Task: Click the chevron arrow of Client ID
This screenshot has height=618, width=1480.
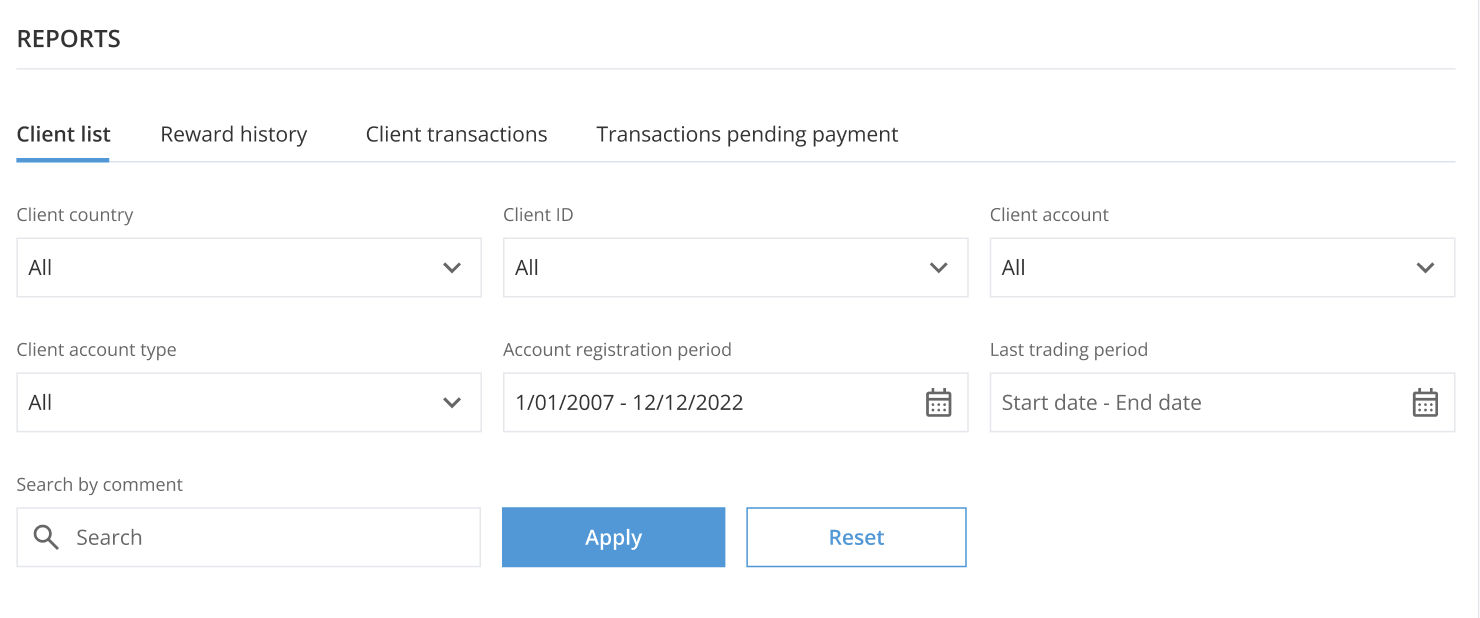Action: click(x=938, y=268)
